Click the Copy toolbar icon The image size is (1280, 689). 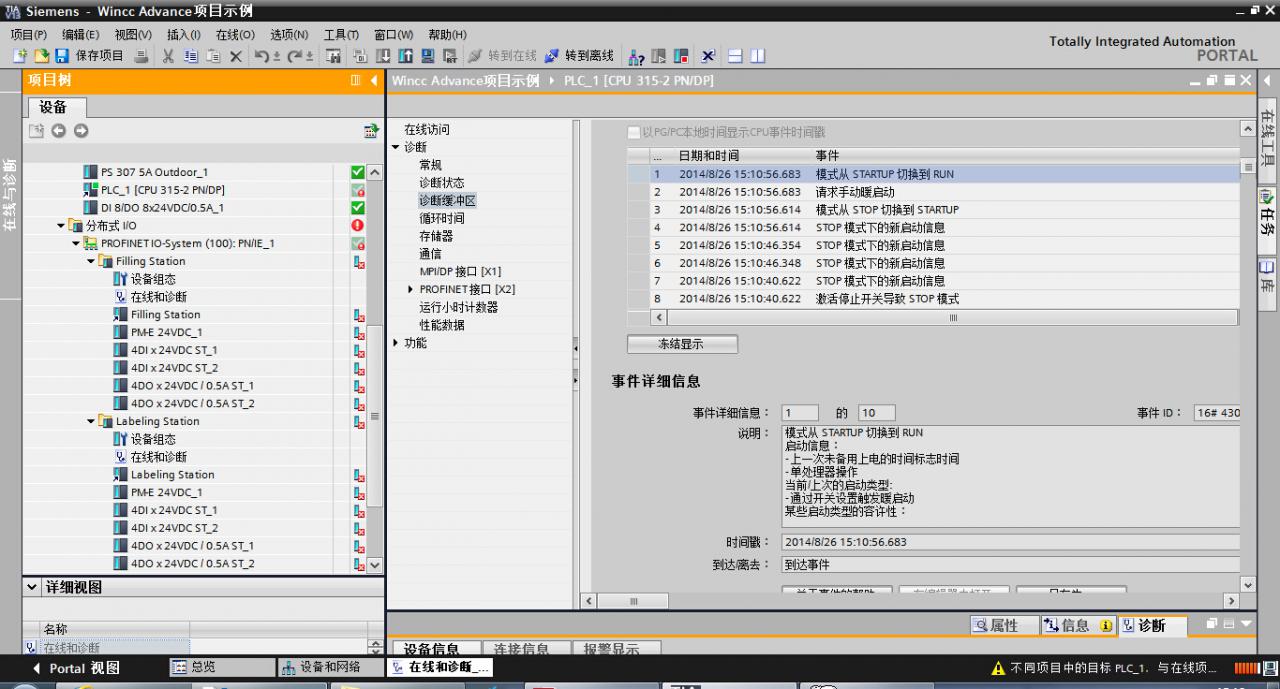click(x=191, y=56)
